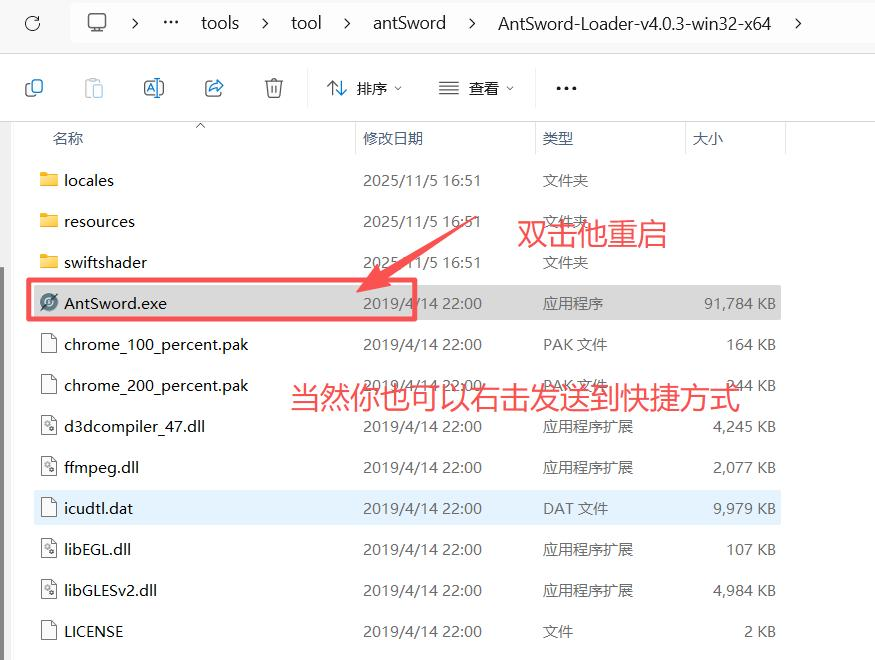Screen dimensions: 875x660
Task: Click the chrome_200_percent.pak file icon
Action: (49, 385)
